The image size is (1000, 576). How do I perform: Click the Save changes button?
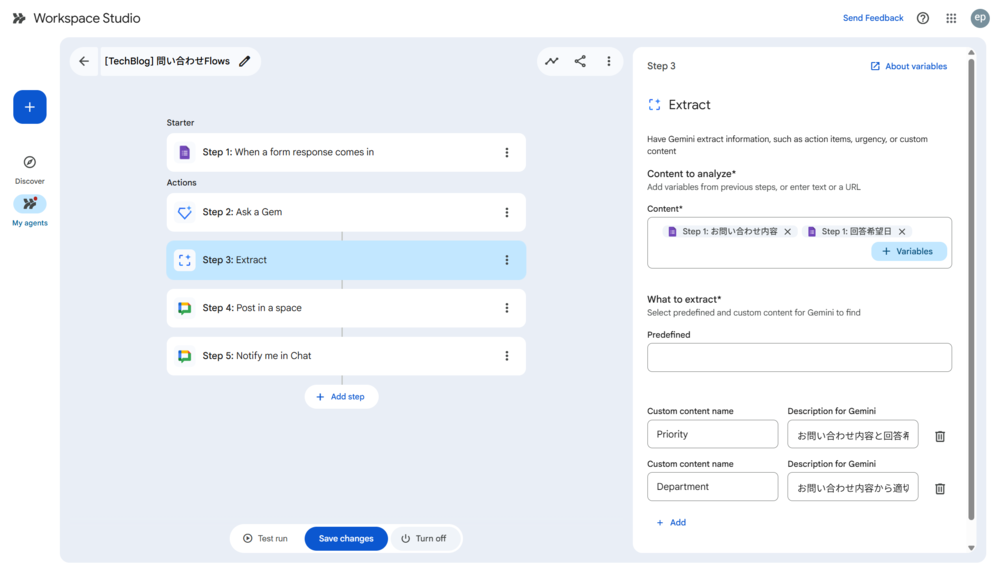(x=346, y=538)
